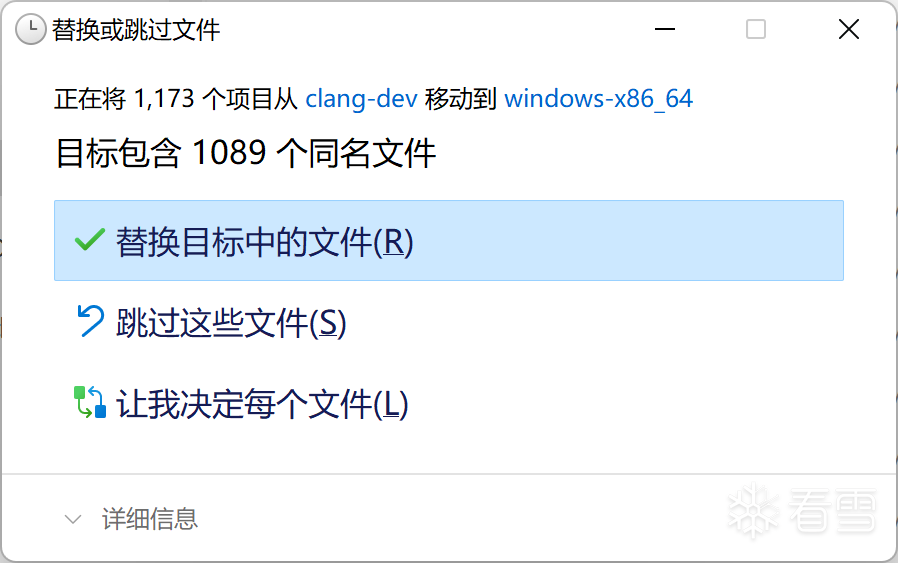The width and height of the screenshot is (898, 563).
Task: Click the green checkmark replace icon
Action: (x=90, y=239)
